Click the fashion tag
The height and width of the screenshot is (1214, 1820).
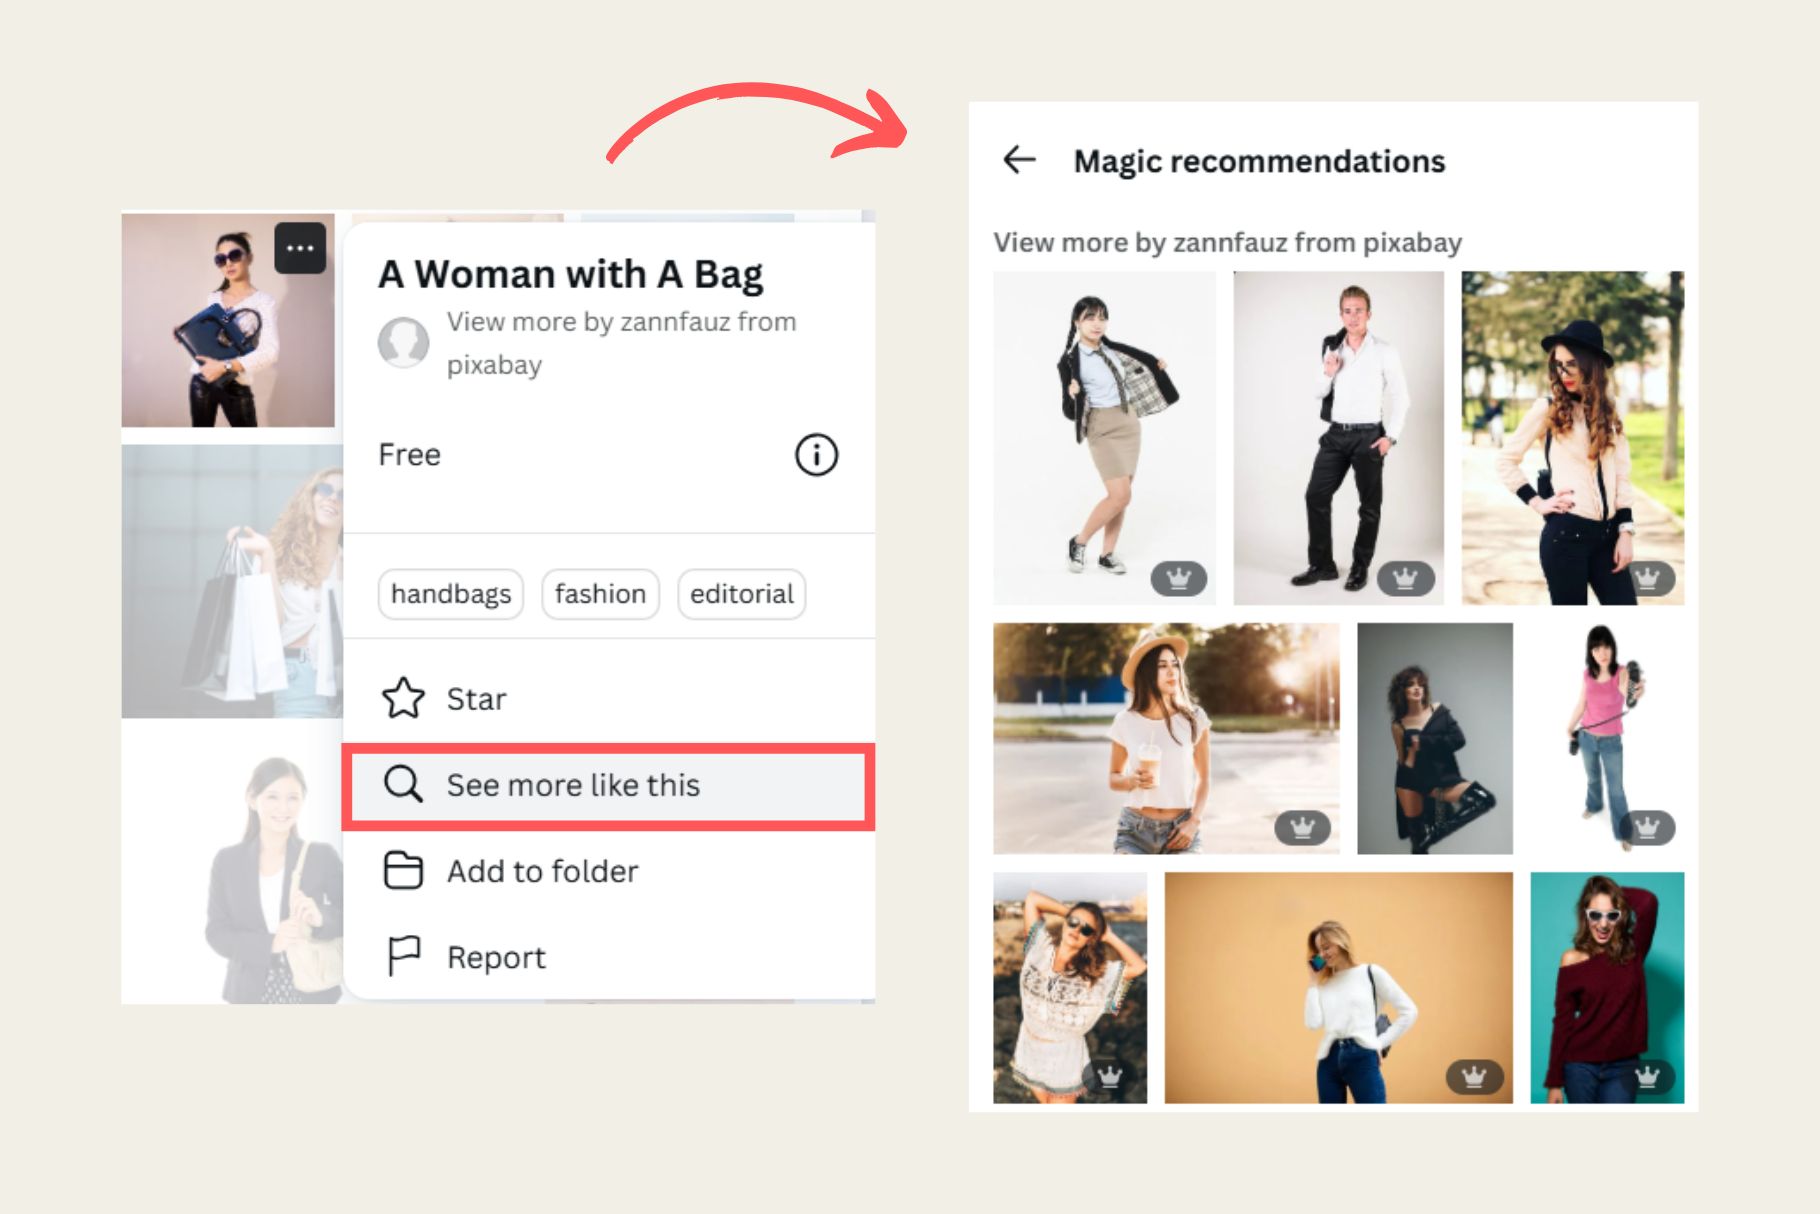click(600, 594)
